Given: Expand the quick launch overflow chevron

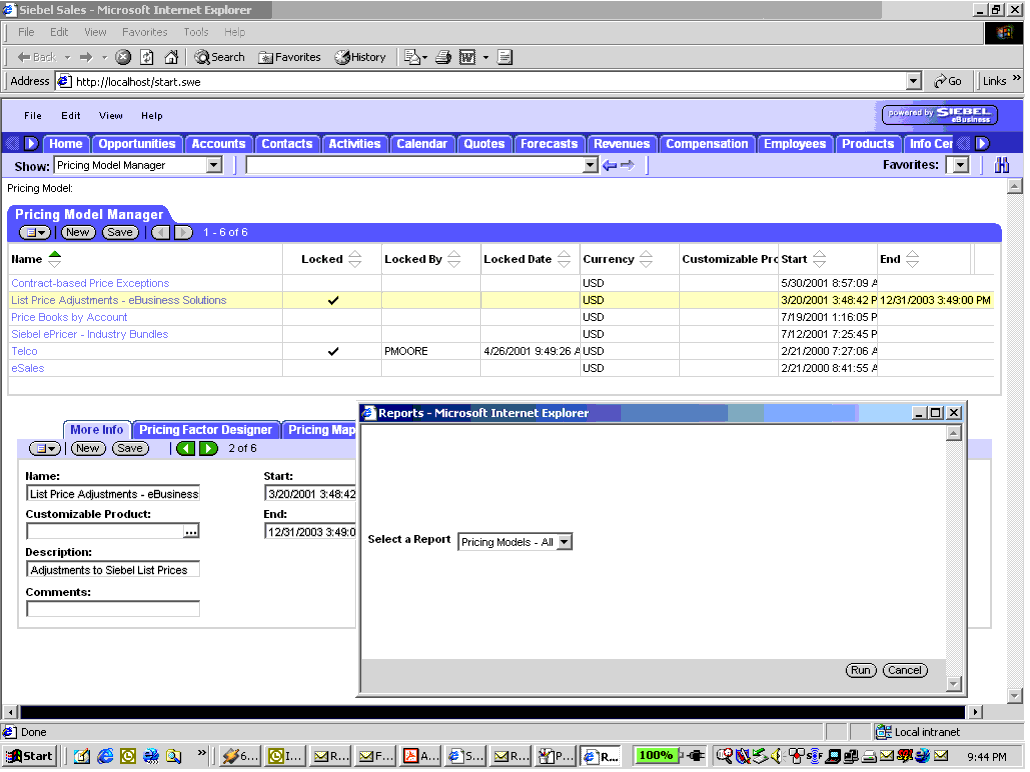Looking at the screenshot, I should click(x=201, y=753).
